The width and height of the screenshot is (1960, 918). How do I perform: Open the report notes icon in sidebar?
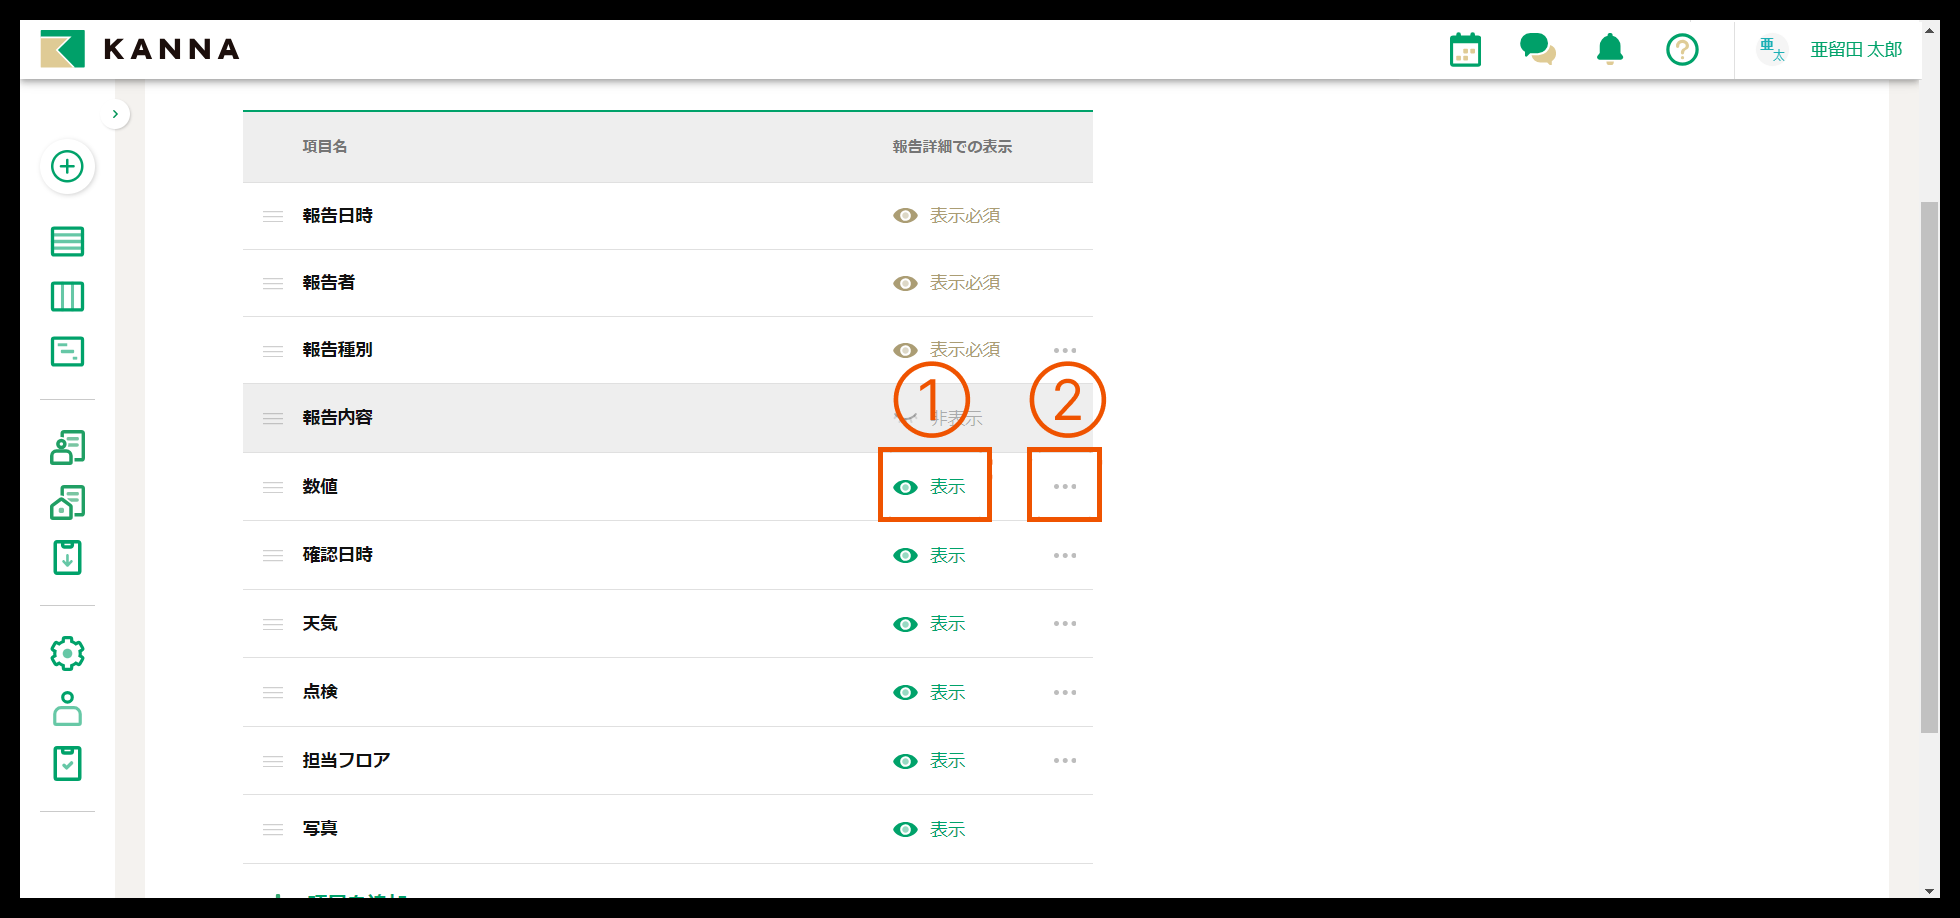67,351
